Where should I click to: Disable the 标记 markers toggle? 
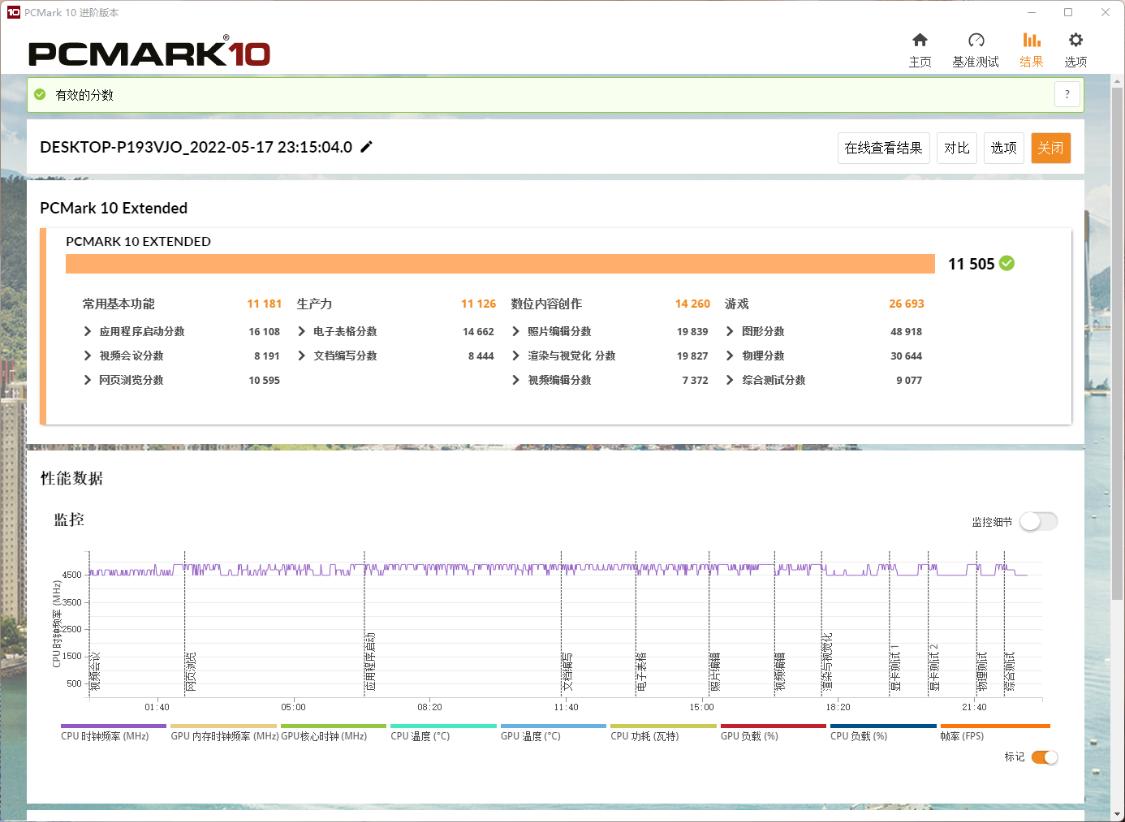[x=1044, y=758]
